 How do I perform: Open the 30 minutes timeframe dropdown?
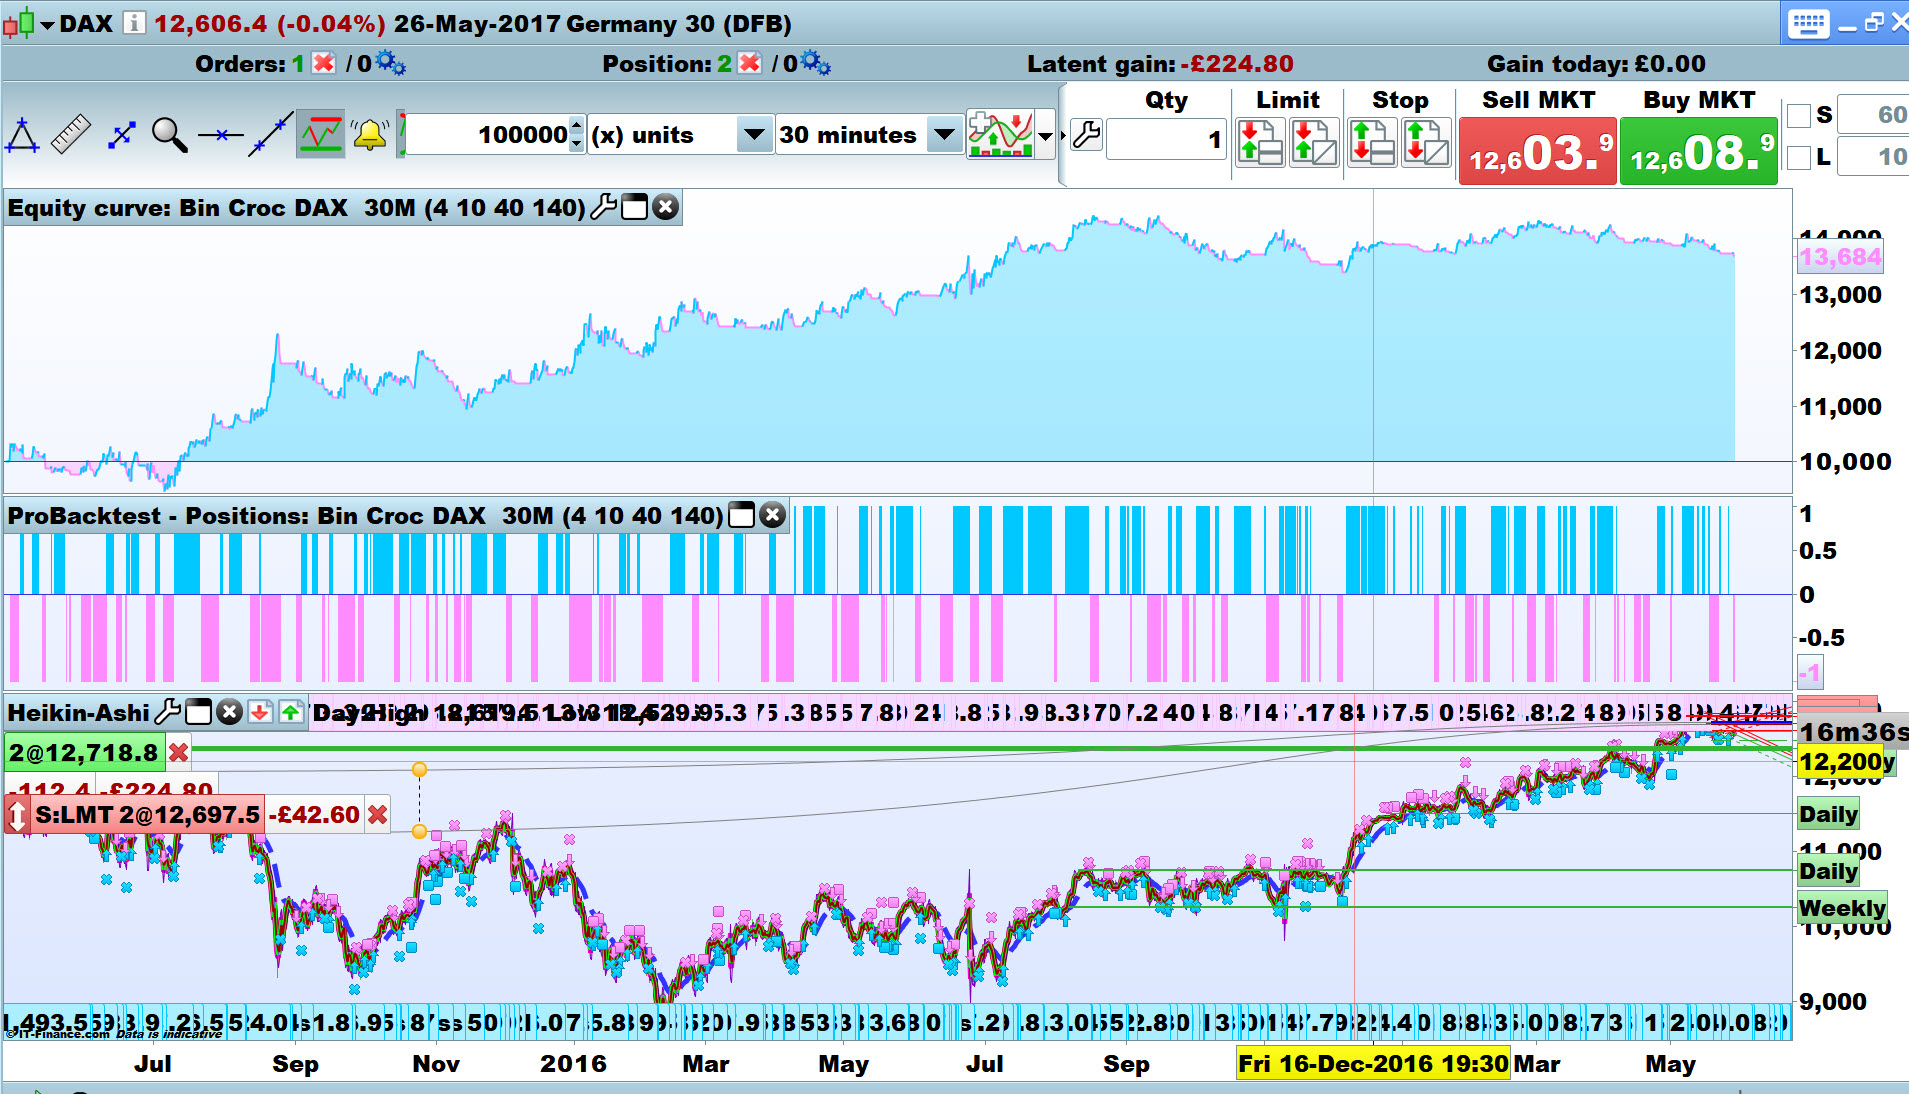(x=943, y=134)
